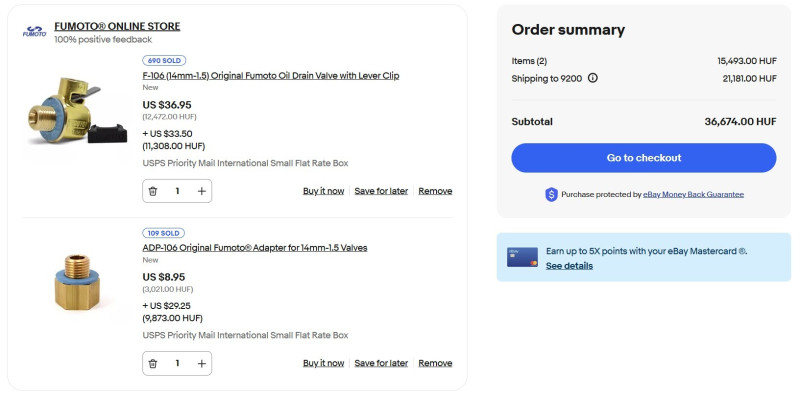Screen dimensions: 800x396
Task: Open ADP-106 Original Fumoto Adapter listing
Action: click(x=255, y=248)
